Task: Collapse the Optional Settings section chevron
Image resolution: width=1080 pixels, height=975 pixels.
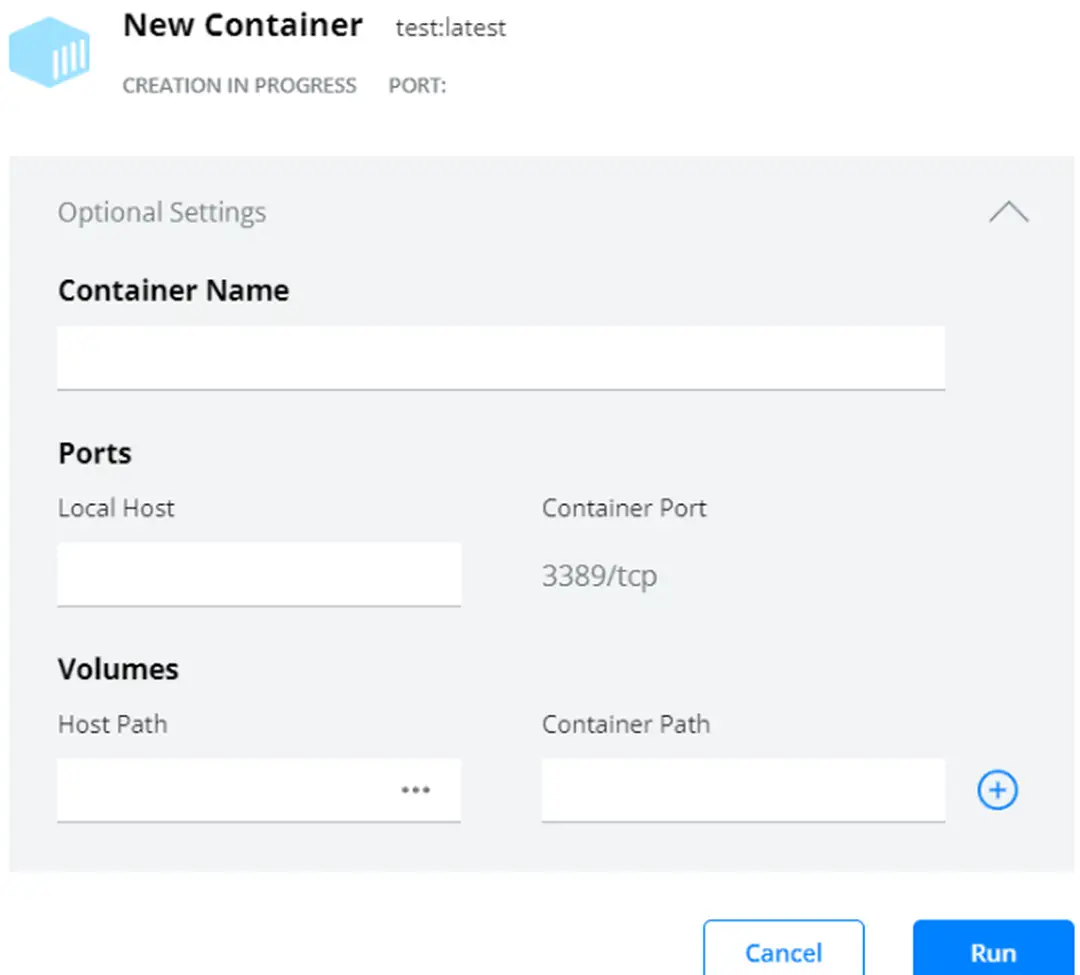Action: 1010,211
